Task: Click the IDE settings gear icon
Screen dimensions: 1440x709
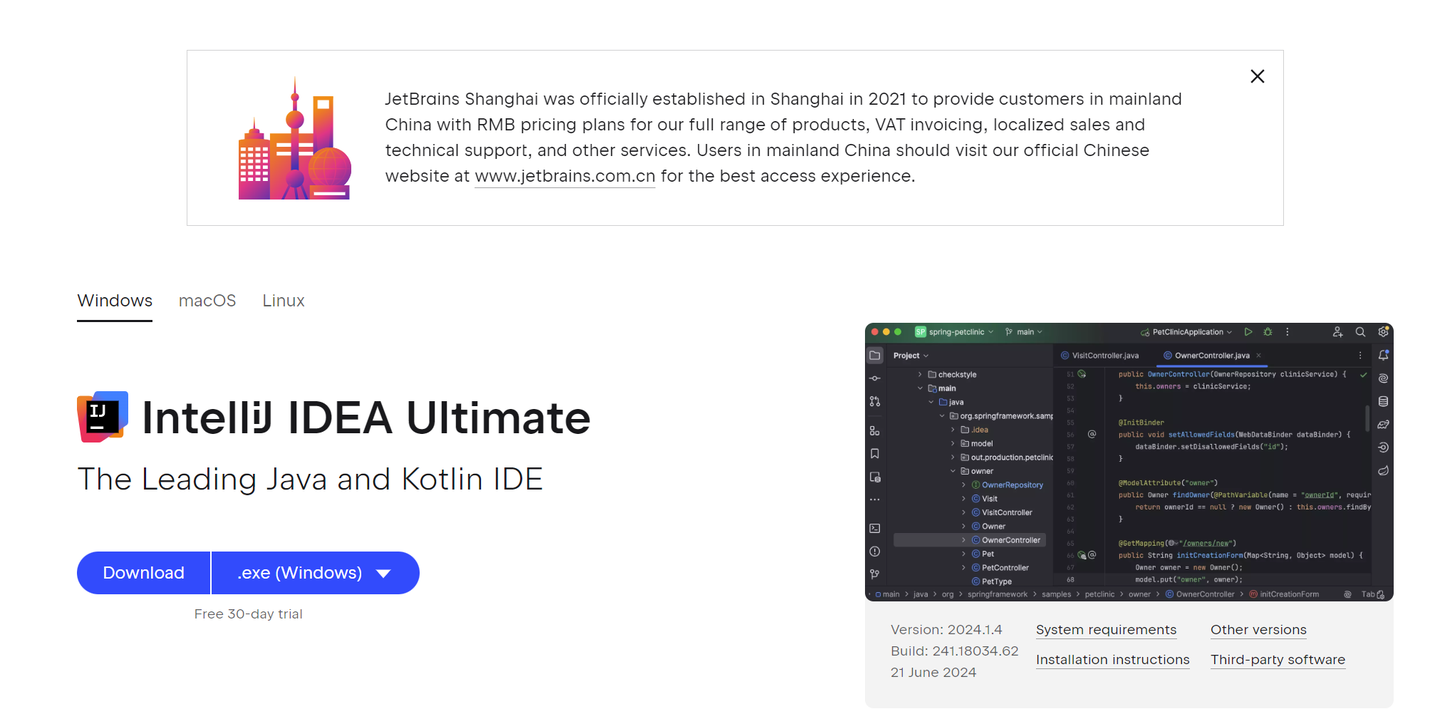Action: [x=1383, y=332]
